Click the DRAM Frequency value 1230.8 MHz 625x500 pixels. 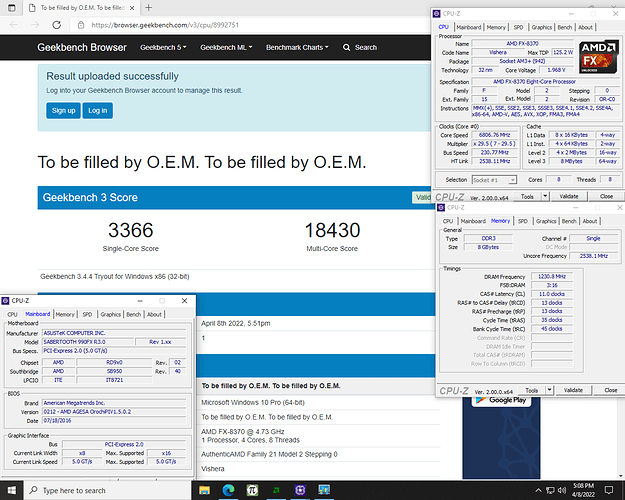tap(552, 276)
